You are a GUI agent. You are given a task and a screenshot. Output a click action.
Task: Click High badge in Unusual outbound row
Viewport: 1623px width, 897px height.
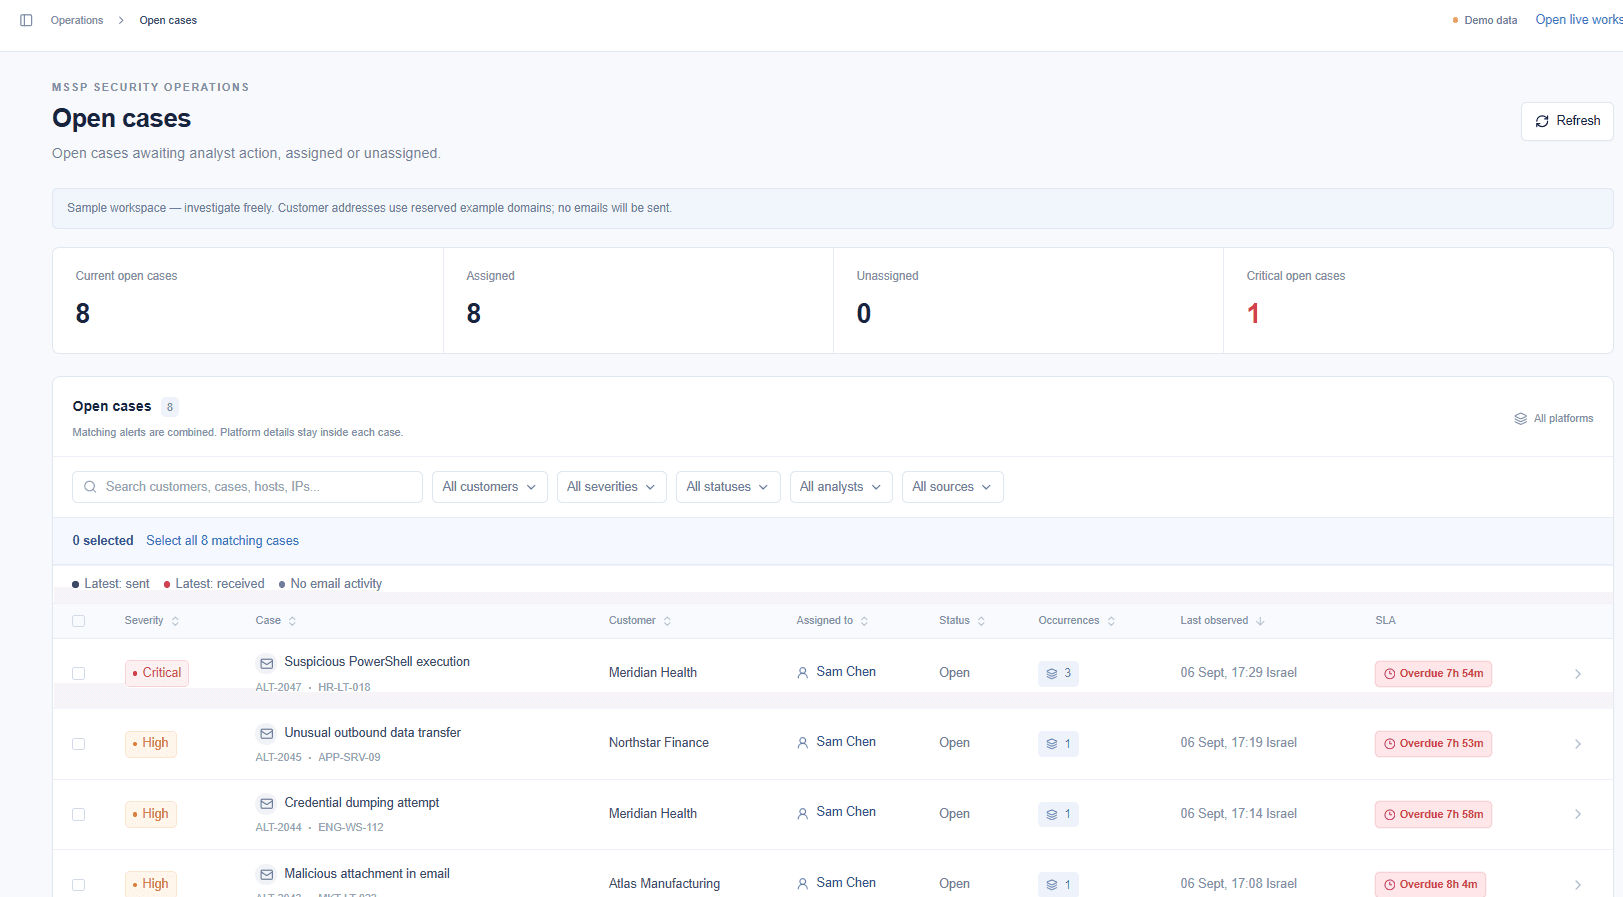click(x=151, y=743)
